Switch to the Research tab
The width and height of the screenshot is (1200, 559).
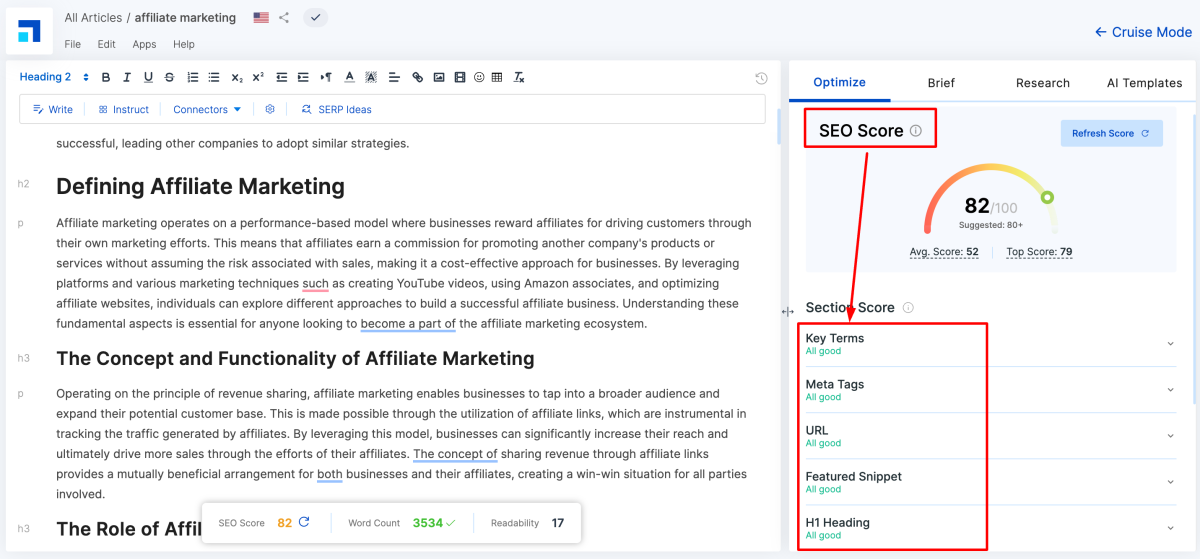click(x=1042, y=83)
